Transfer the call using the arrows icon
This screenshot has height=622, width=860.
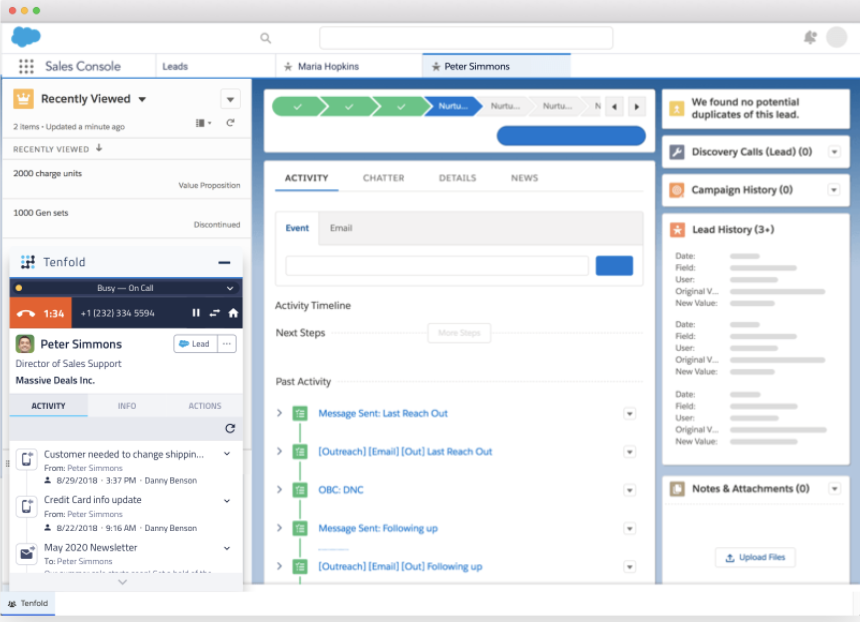[x=214, y=313]
